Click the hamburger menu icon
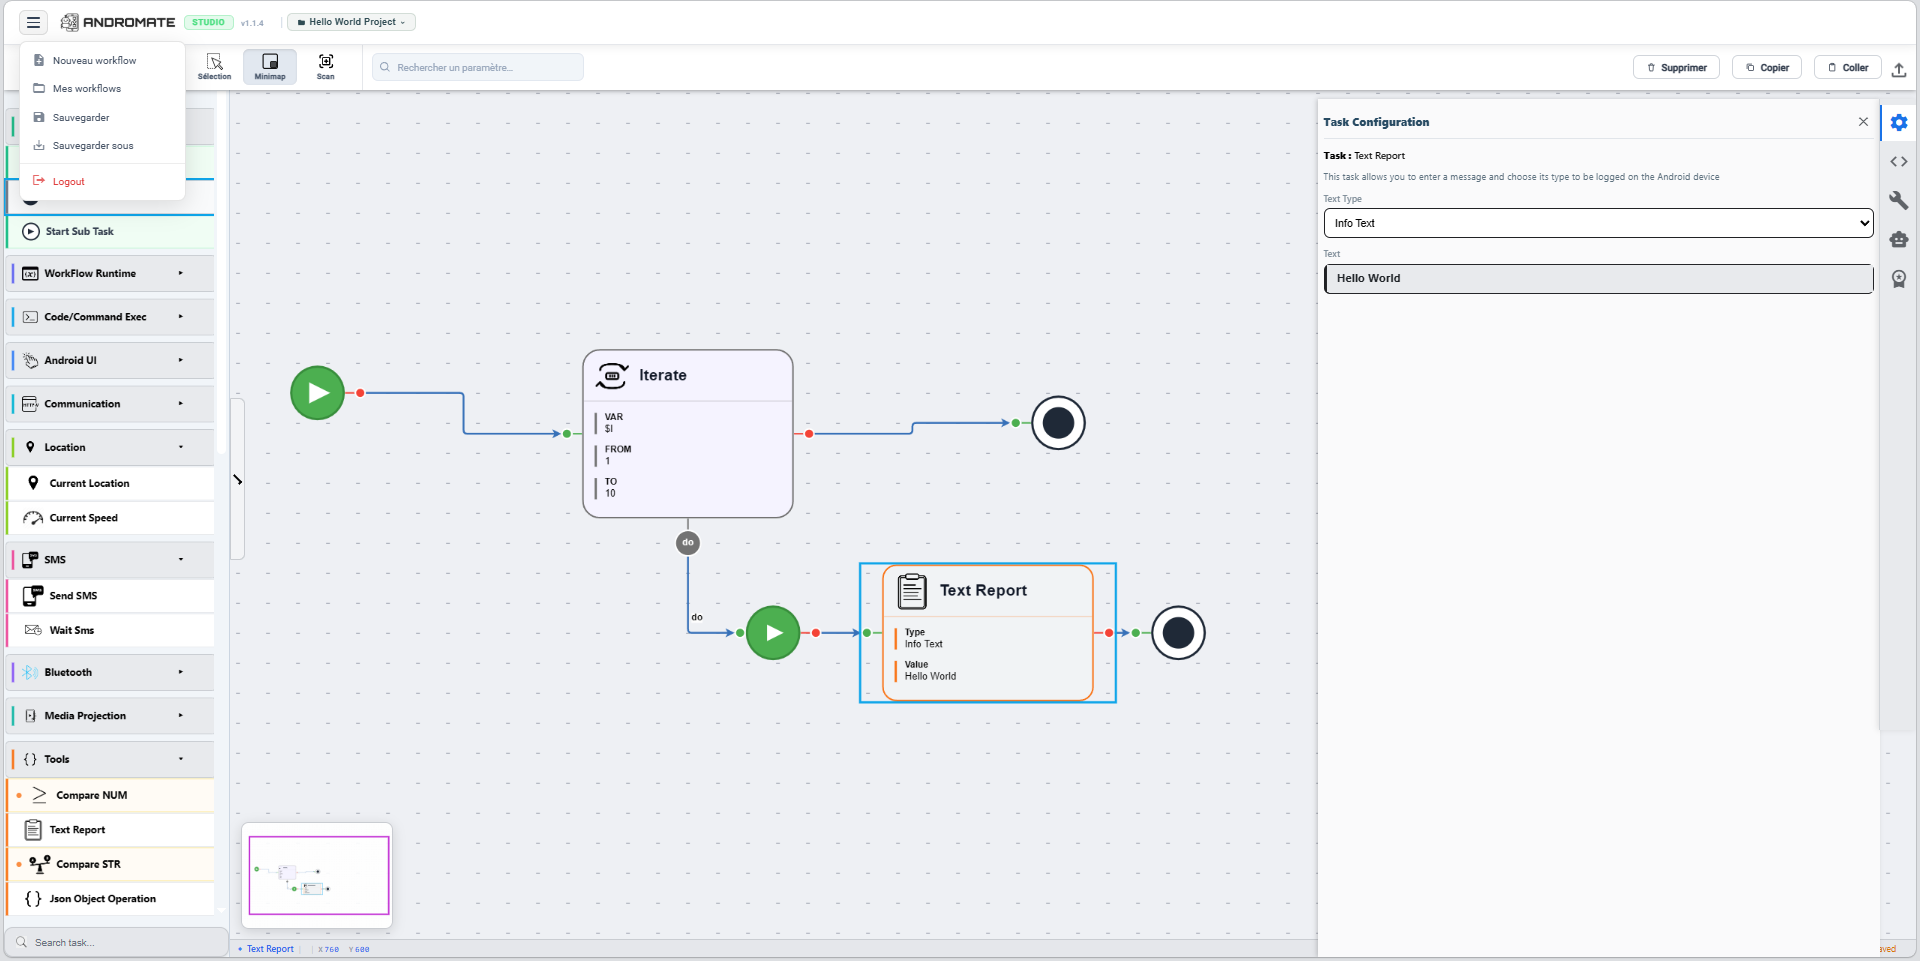1920x961 pixels. tap(33, 22)
